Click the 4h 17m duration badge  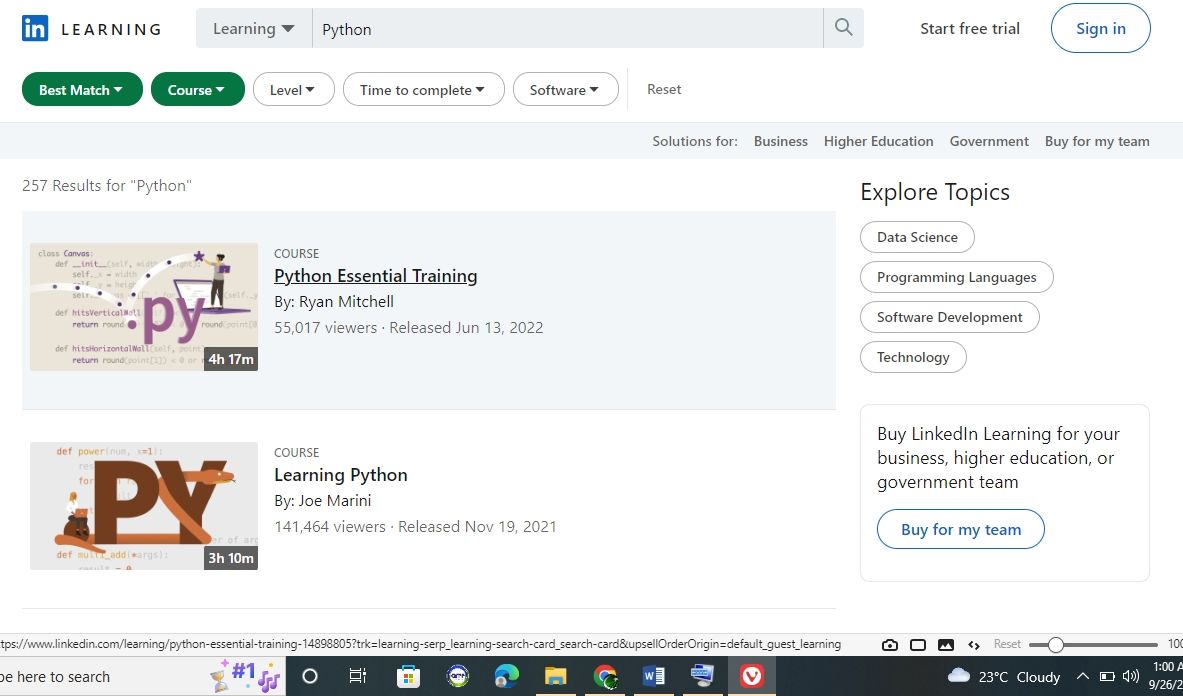click(x=231, y=359)
